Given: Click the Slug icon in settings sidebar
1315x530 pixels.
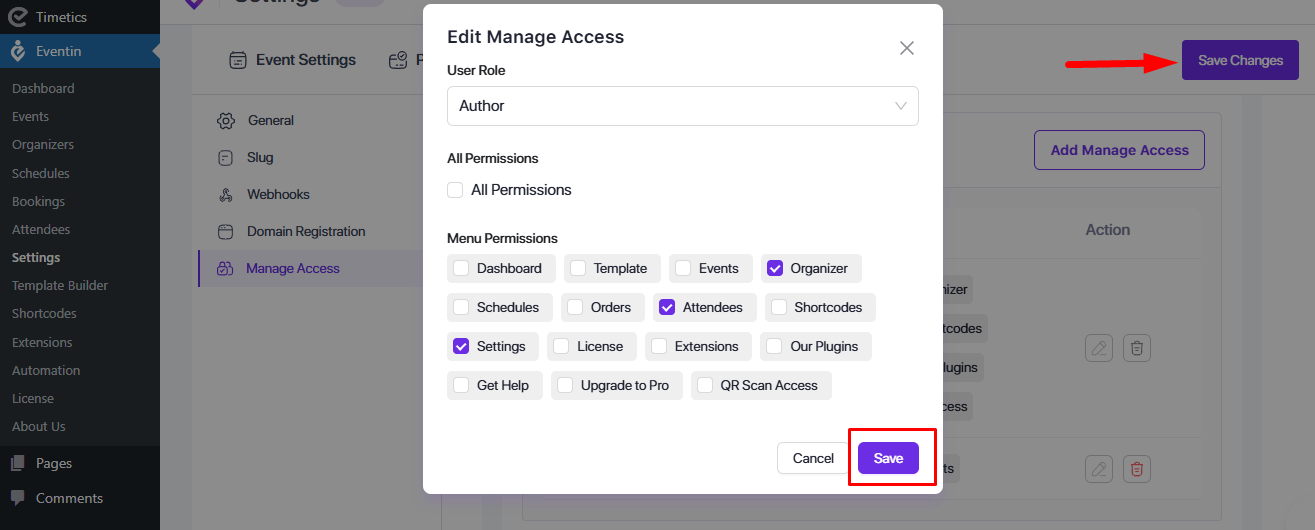Looking at the screenshot, I should click(225, 158).
